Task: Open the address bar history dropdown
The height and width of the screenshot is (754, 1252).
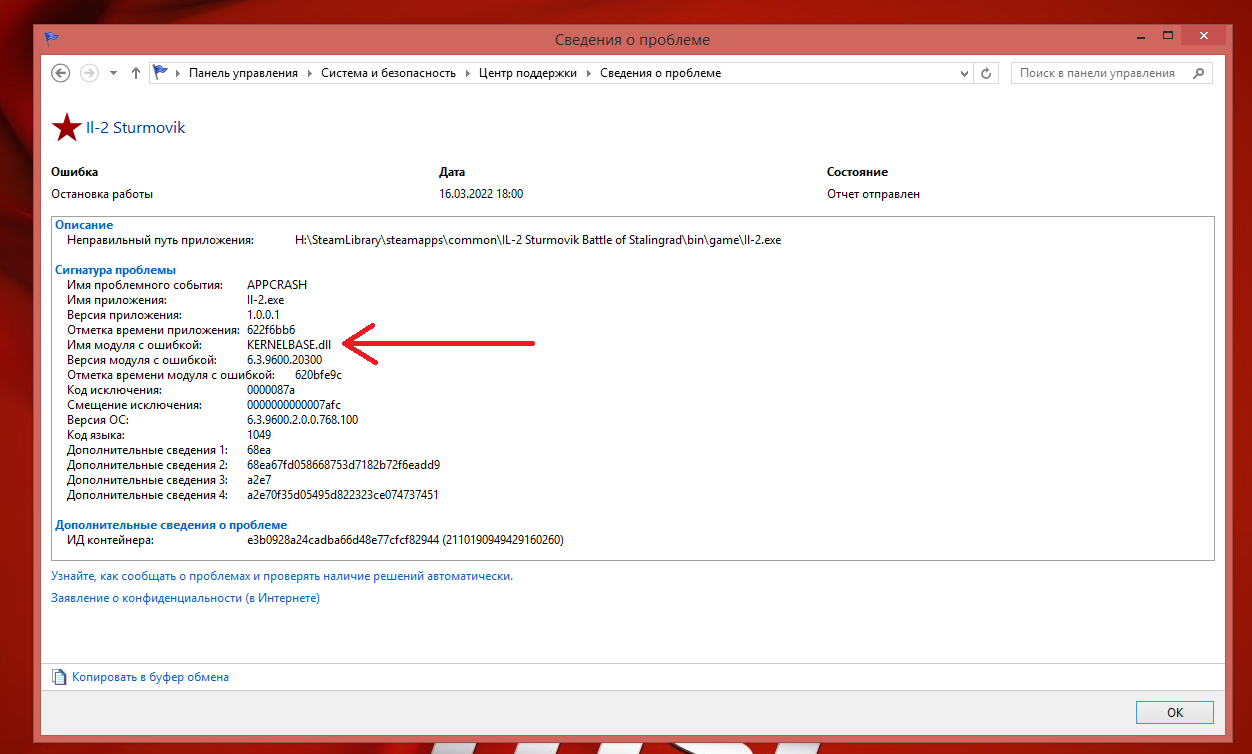Action: [x=964, y=73]
